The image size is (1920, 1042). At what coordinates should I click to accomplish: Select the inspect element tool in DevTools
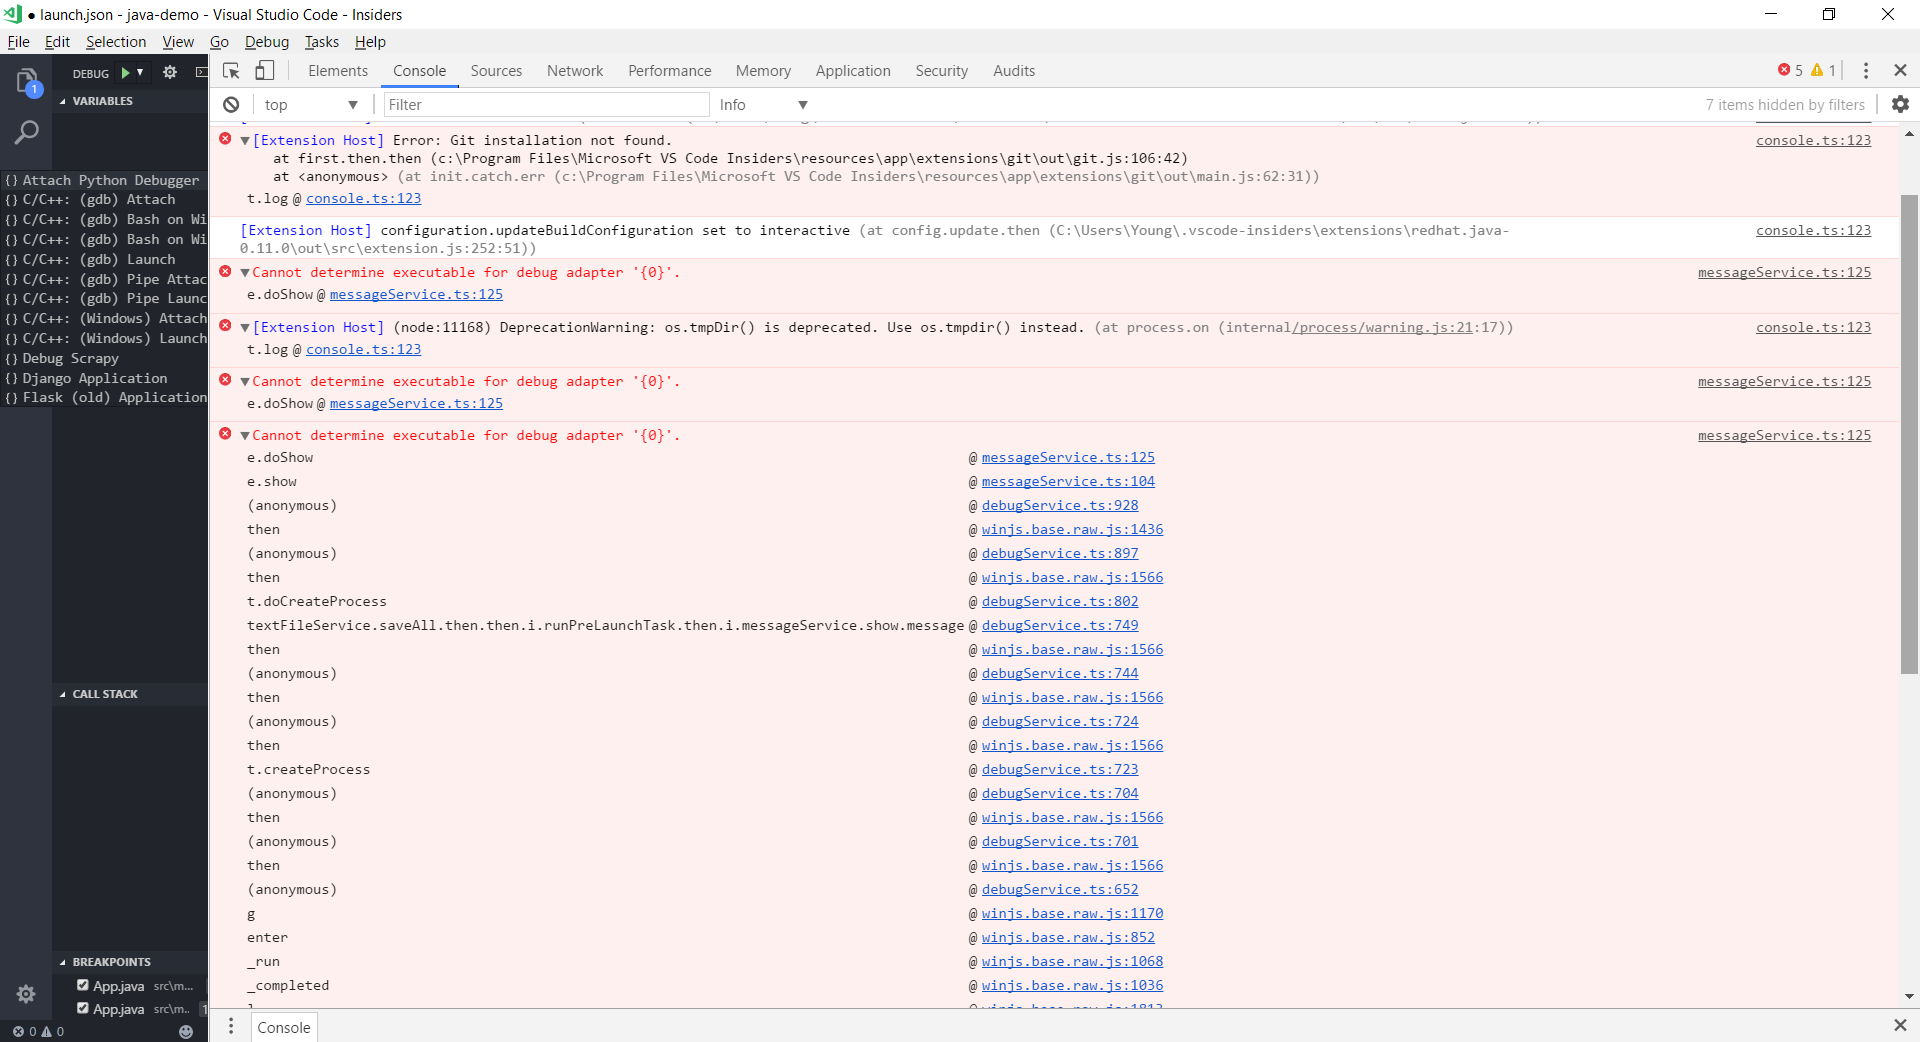pos(230,71)
